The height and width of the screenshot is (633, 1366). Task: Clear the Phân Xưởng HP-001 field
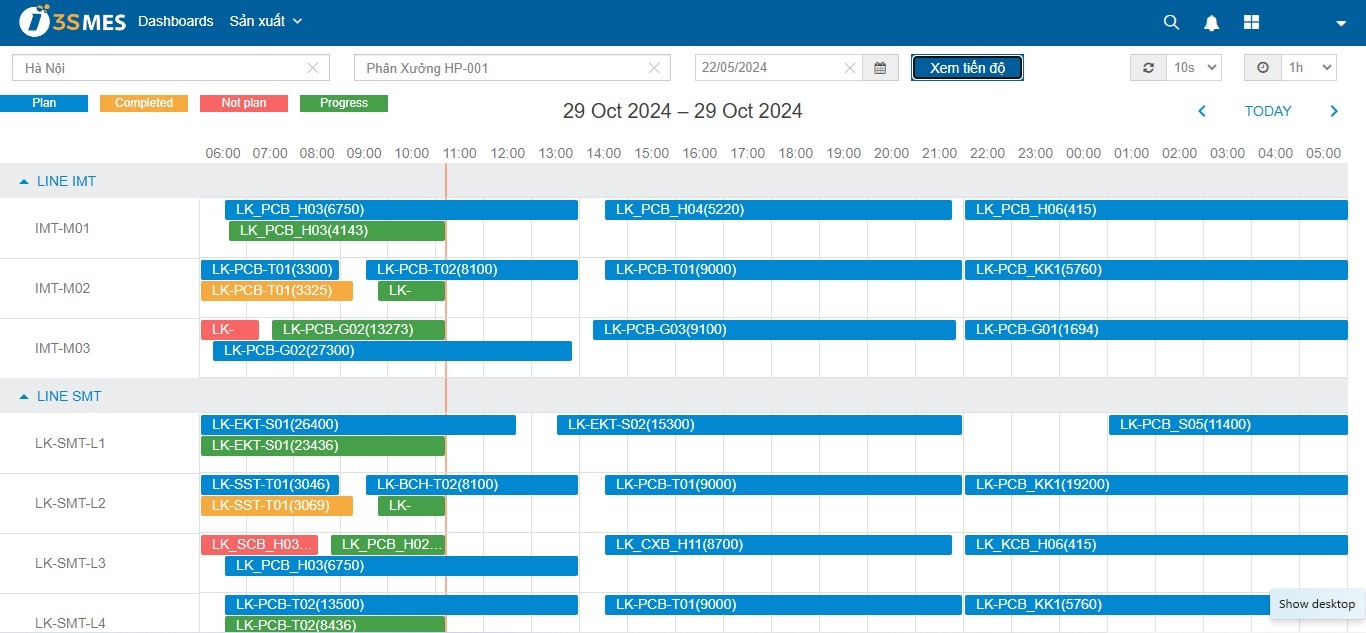tap(654, 68)
